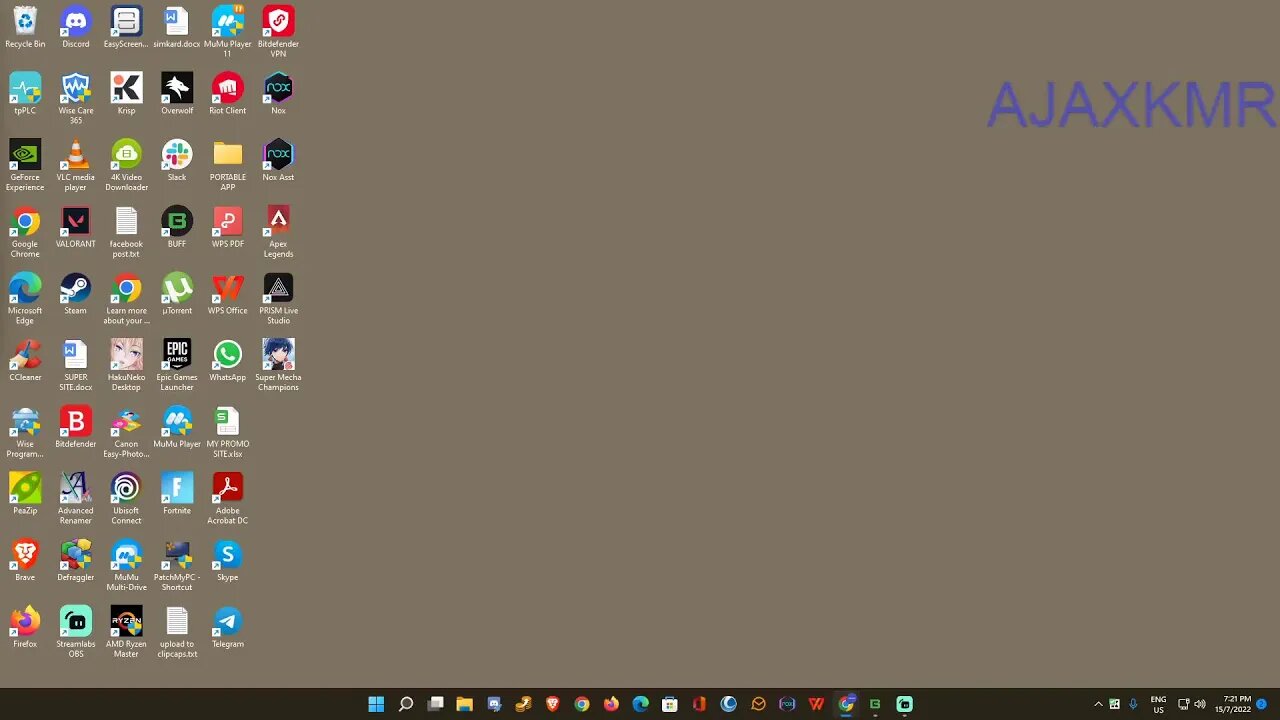
Task: Open the MY PROMO SITE.xlsx spreadsheet
Action: 227,432
